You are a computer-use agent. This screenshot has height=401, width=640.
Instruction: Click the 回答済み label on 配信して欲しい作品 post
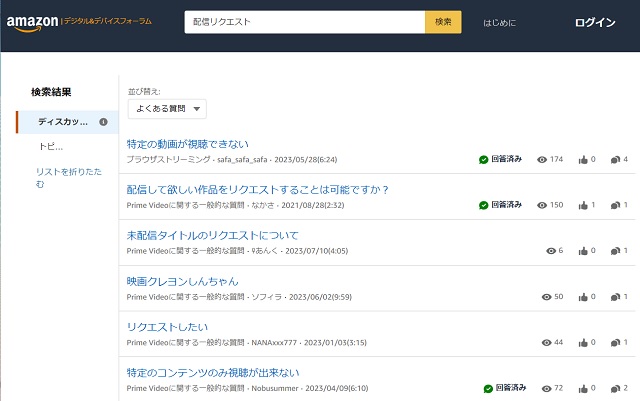tap(507, 205)
